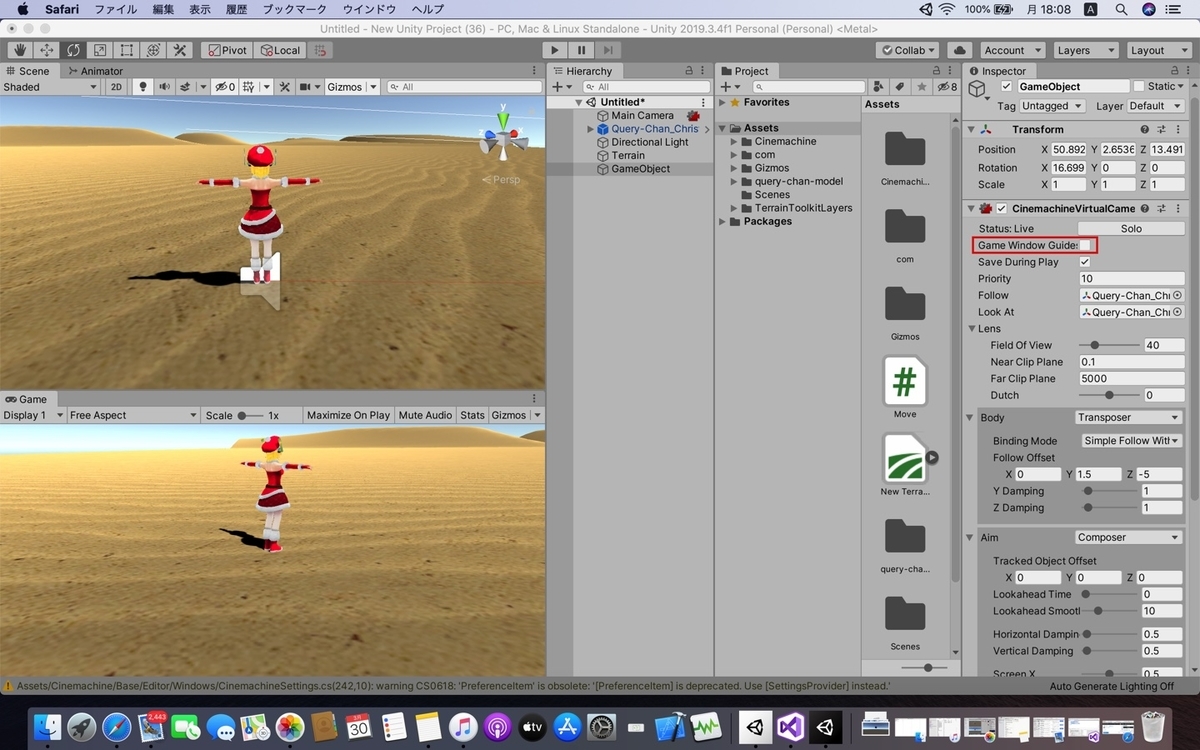Click search by label icon in Project
The width and height of the screenshot is (1200, 750).
click(901, 87)
